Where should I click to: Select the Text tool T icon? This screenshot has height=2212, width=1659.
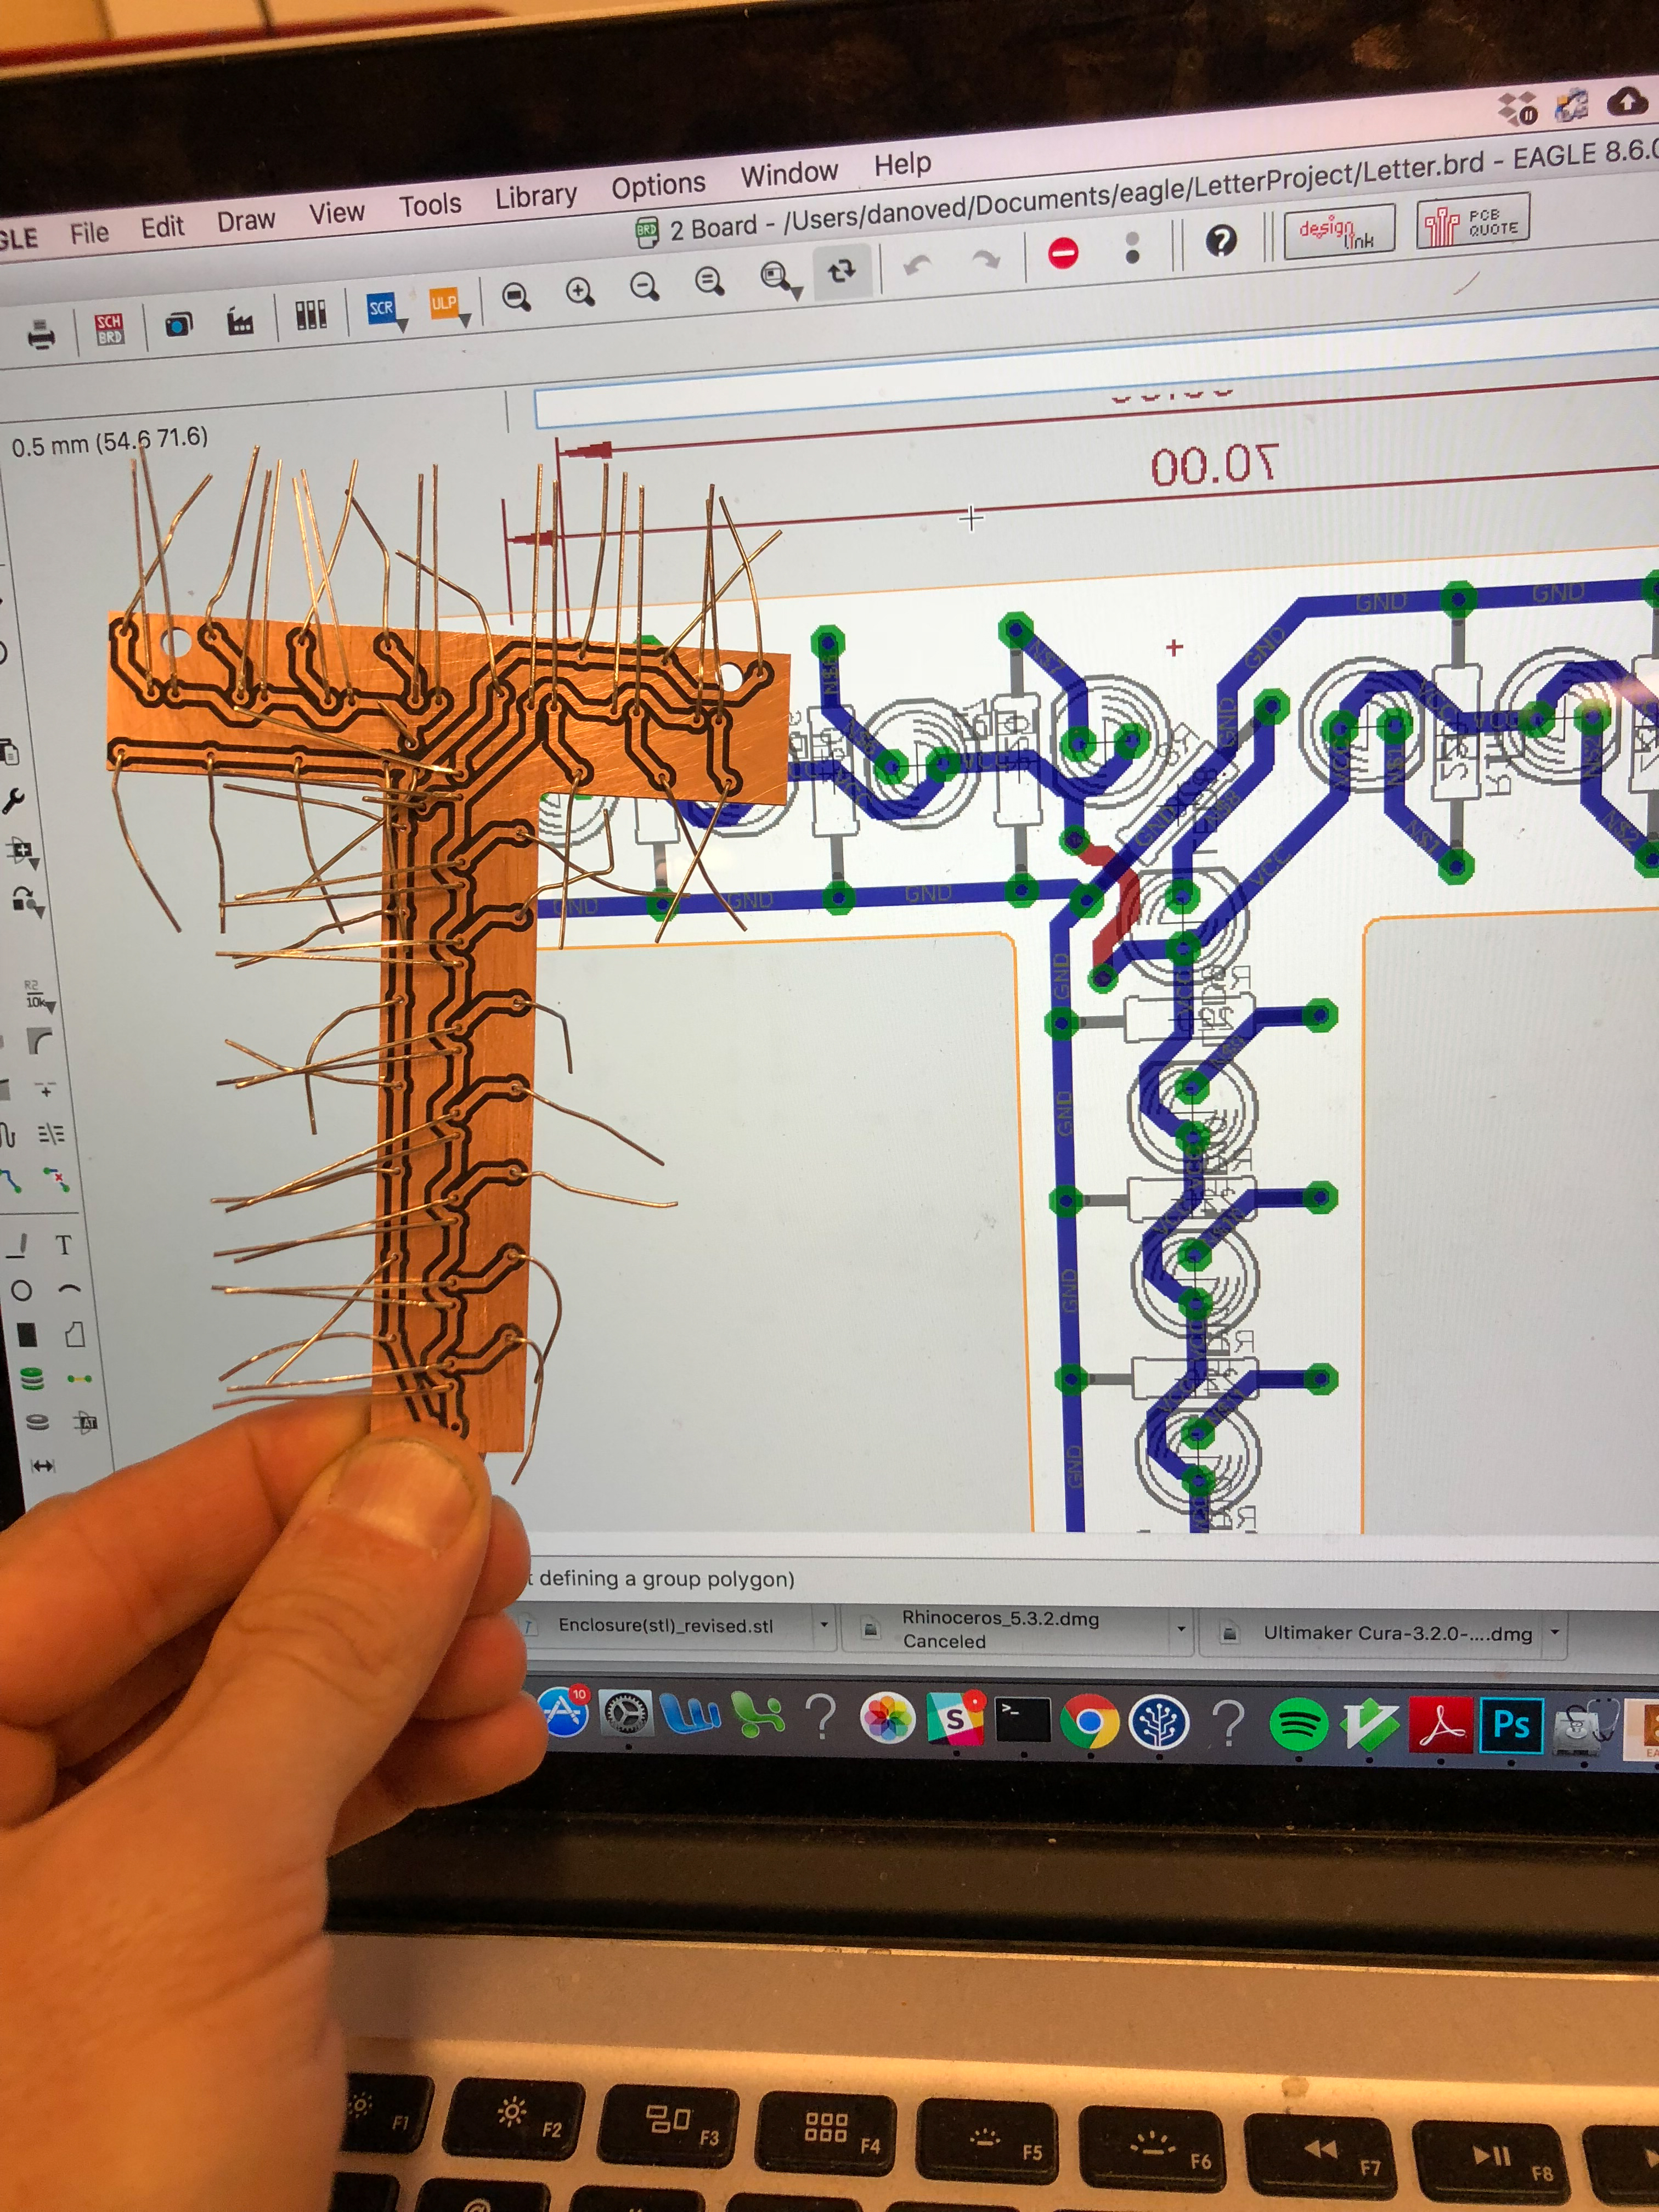pos(64,1245)
